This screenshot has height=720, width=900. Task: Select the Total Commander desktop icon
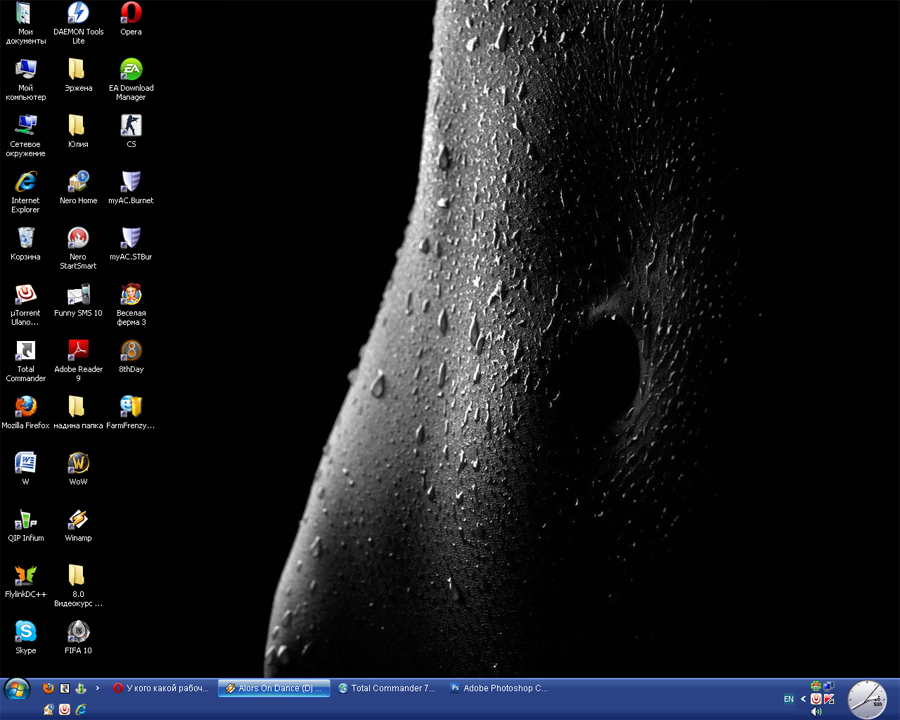26,351
